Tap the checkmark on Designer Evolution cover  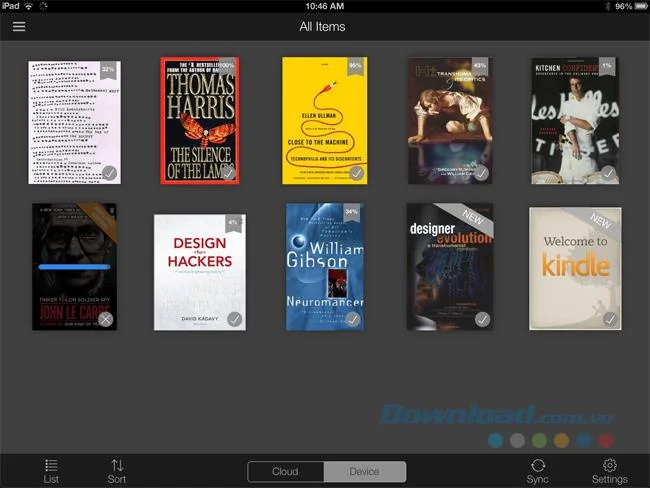[482, 319]
